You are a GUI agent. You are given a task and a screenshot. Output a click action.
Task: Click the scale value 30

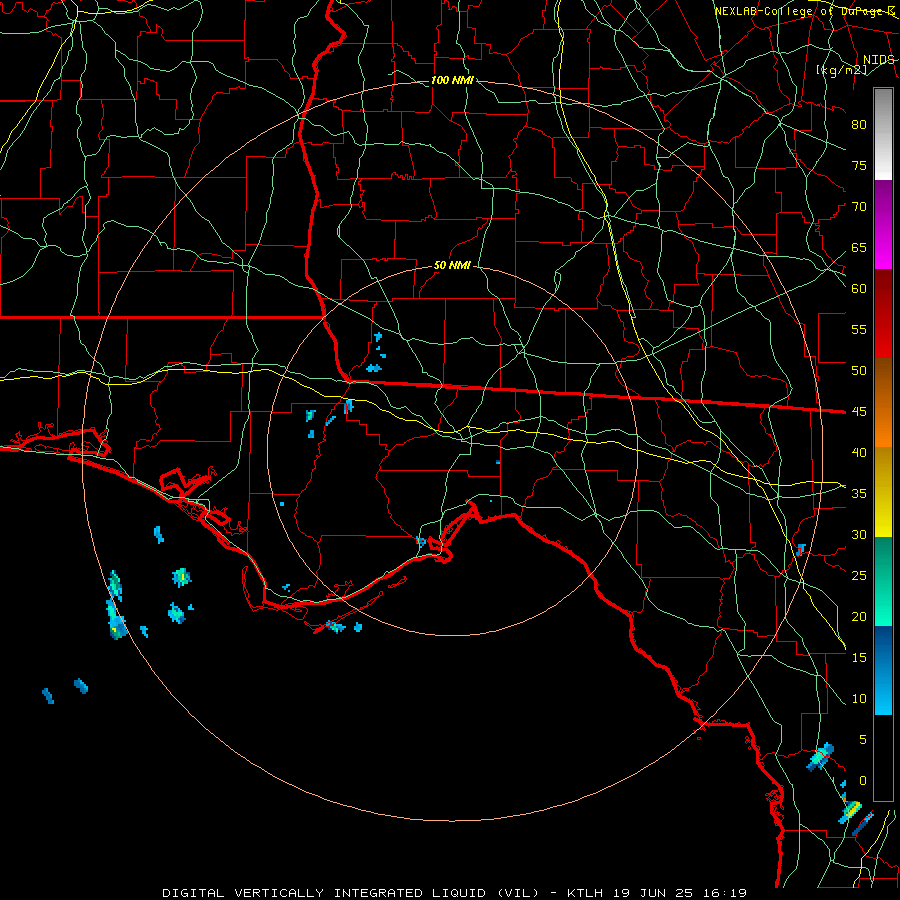[859, 535]
